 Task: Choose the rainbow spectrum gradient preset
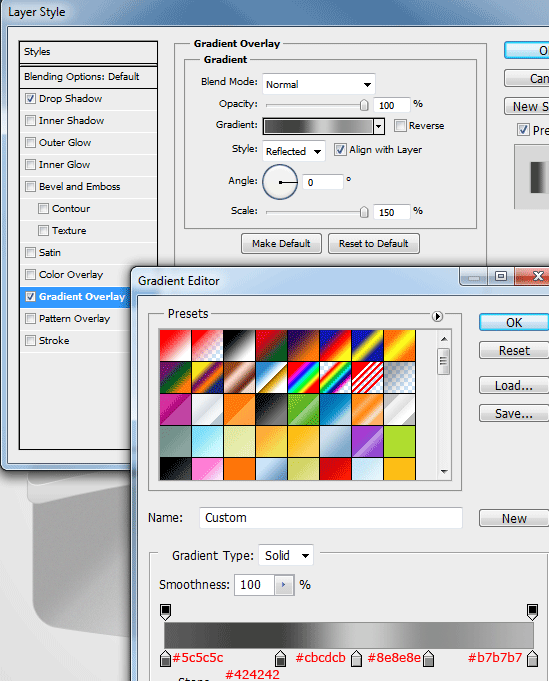(x=303, y=377)
